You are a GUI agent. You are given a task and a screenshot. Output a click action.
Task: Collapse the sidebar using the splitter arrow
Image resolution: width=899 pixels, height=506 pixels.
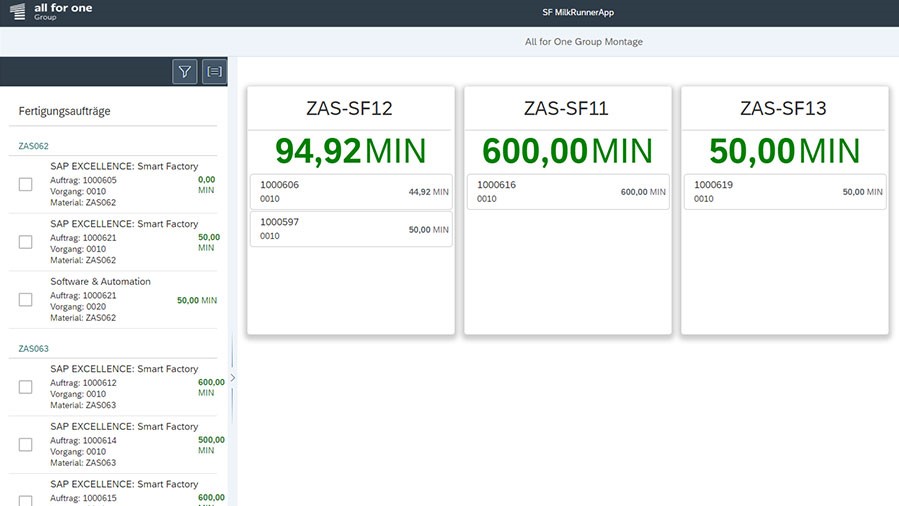tap(232, 378)
